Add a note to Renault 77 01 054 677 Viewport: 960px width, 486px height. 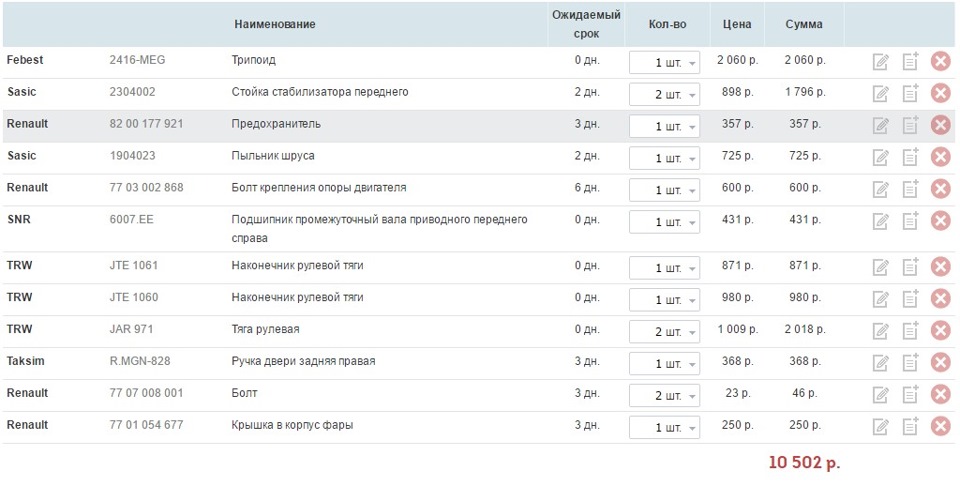tap(910, 427)
